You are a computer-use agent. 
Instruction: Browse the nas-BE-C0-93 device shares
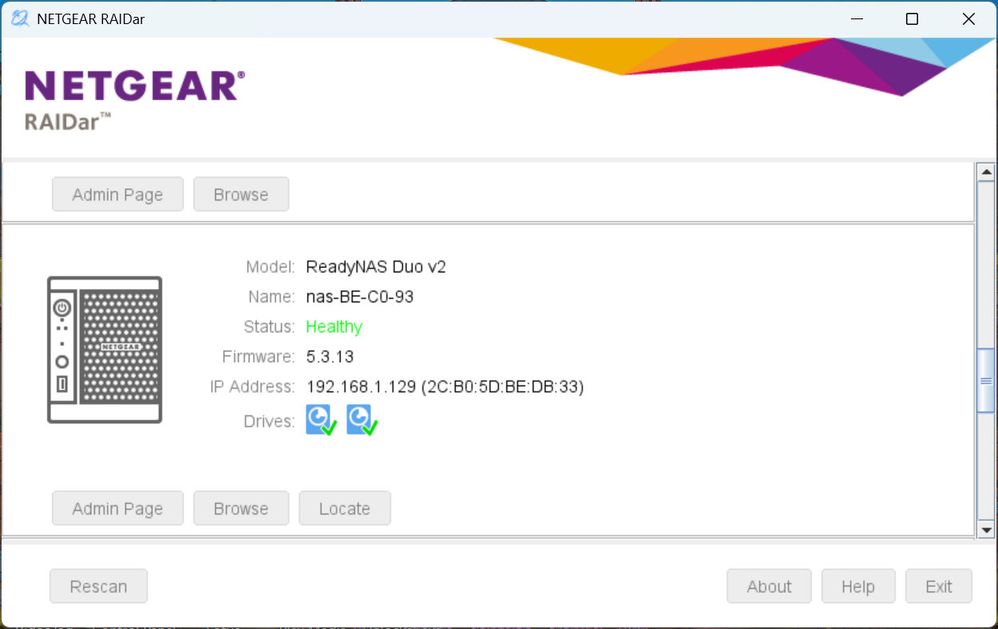click(241, 508)
